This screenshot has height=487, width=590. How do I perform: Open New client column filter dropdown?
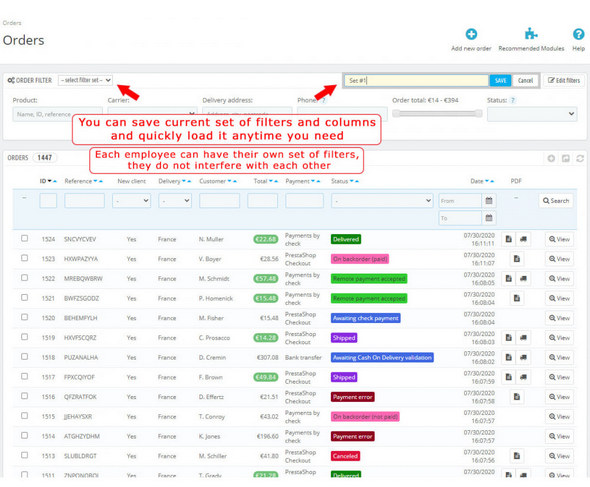131,201
